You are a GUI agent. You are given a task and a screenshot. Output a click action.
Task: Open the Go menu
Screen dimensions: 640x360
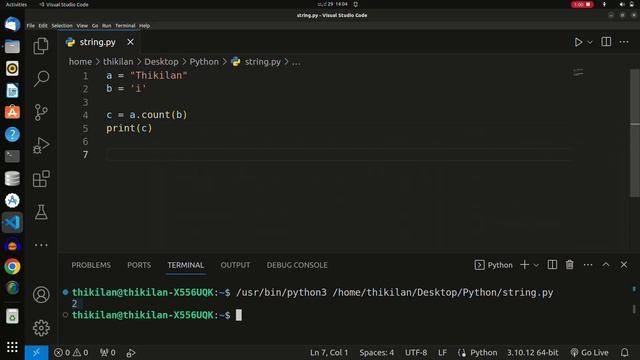point(95,26)
